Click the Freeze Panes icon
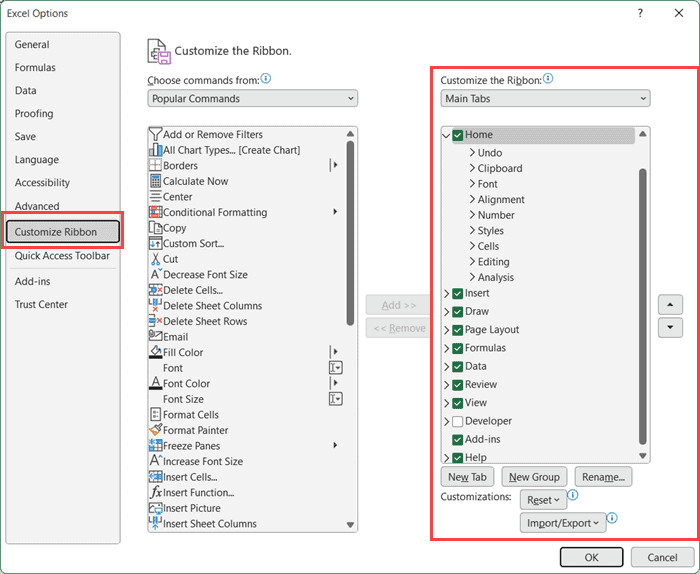Viewport: 700px width, 574px height. pos(155,445)
